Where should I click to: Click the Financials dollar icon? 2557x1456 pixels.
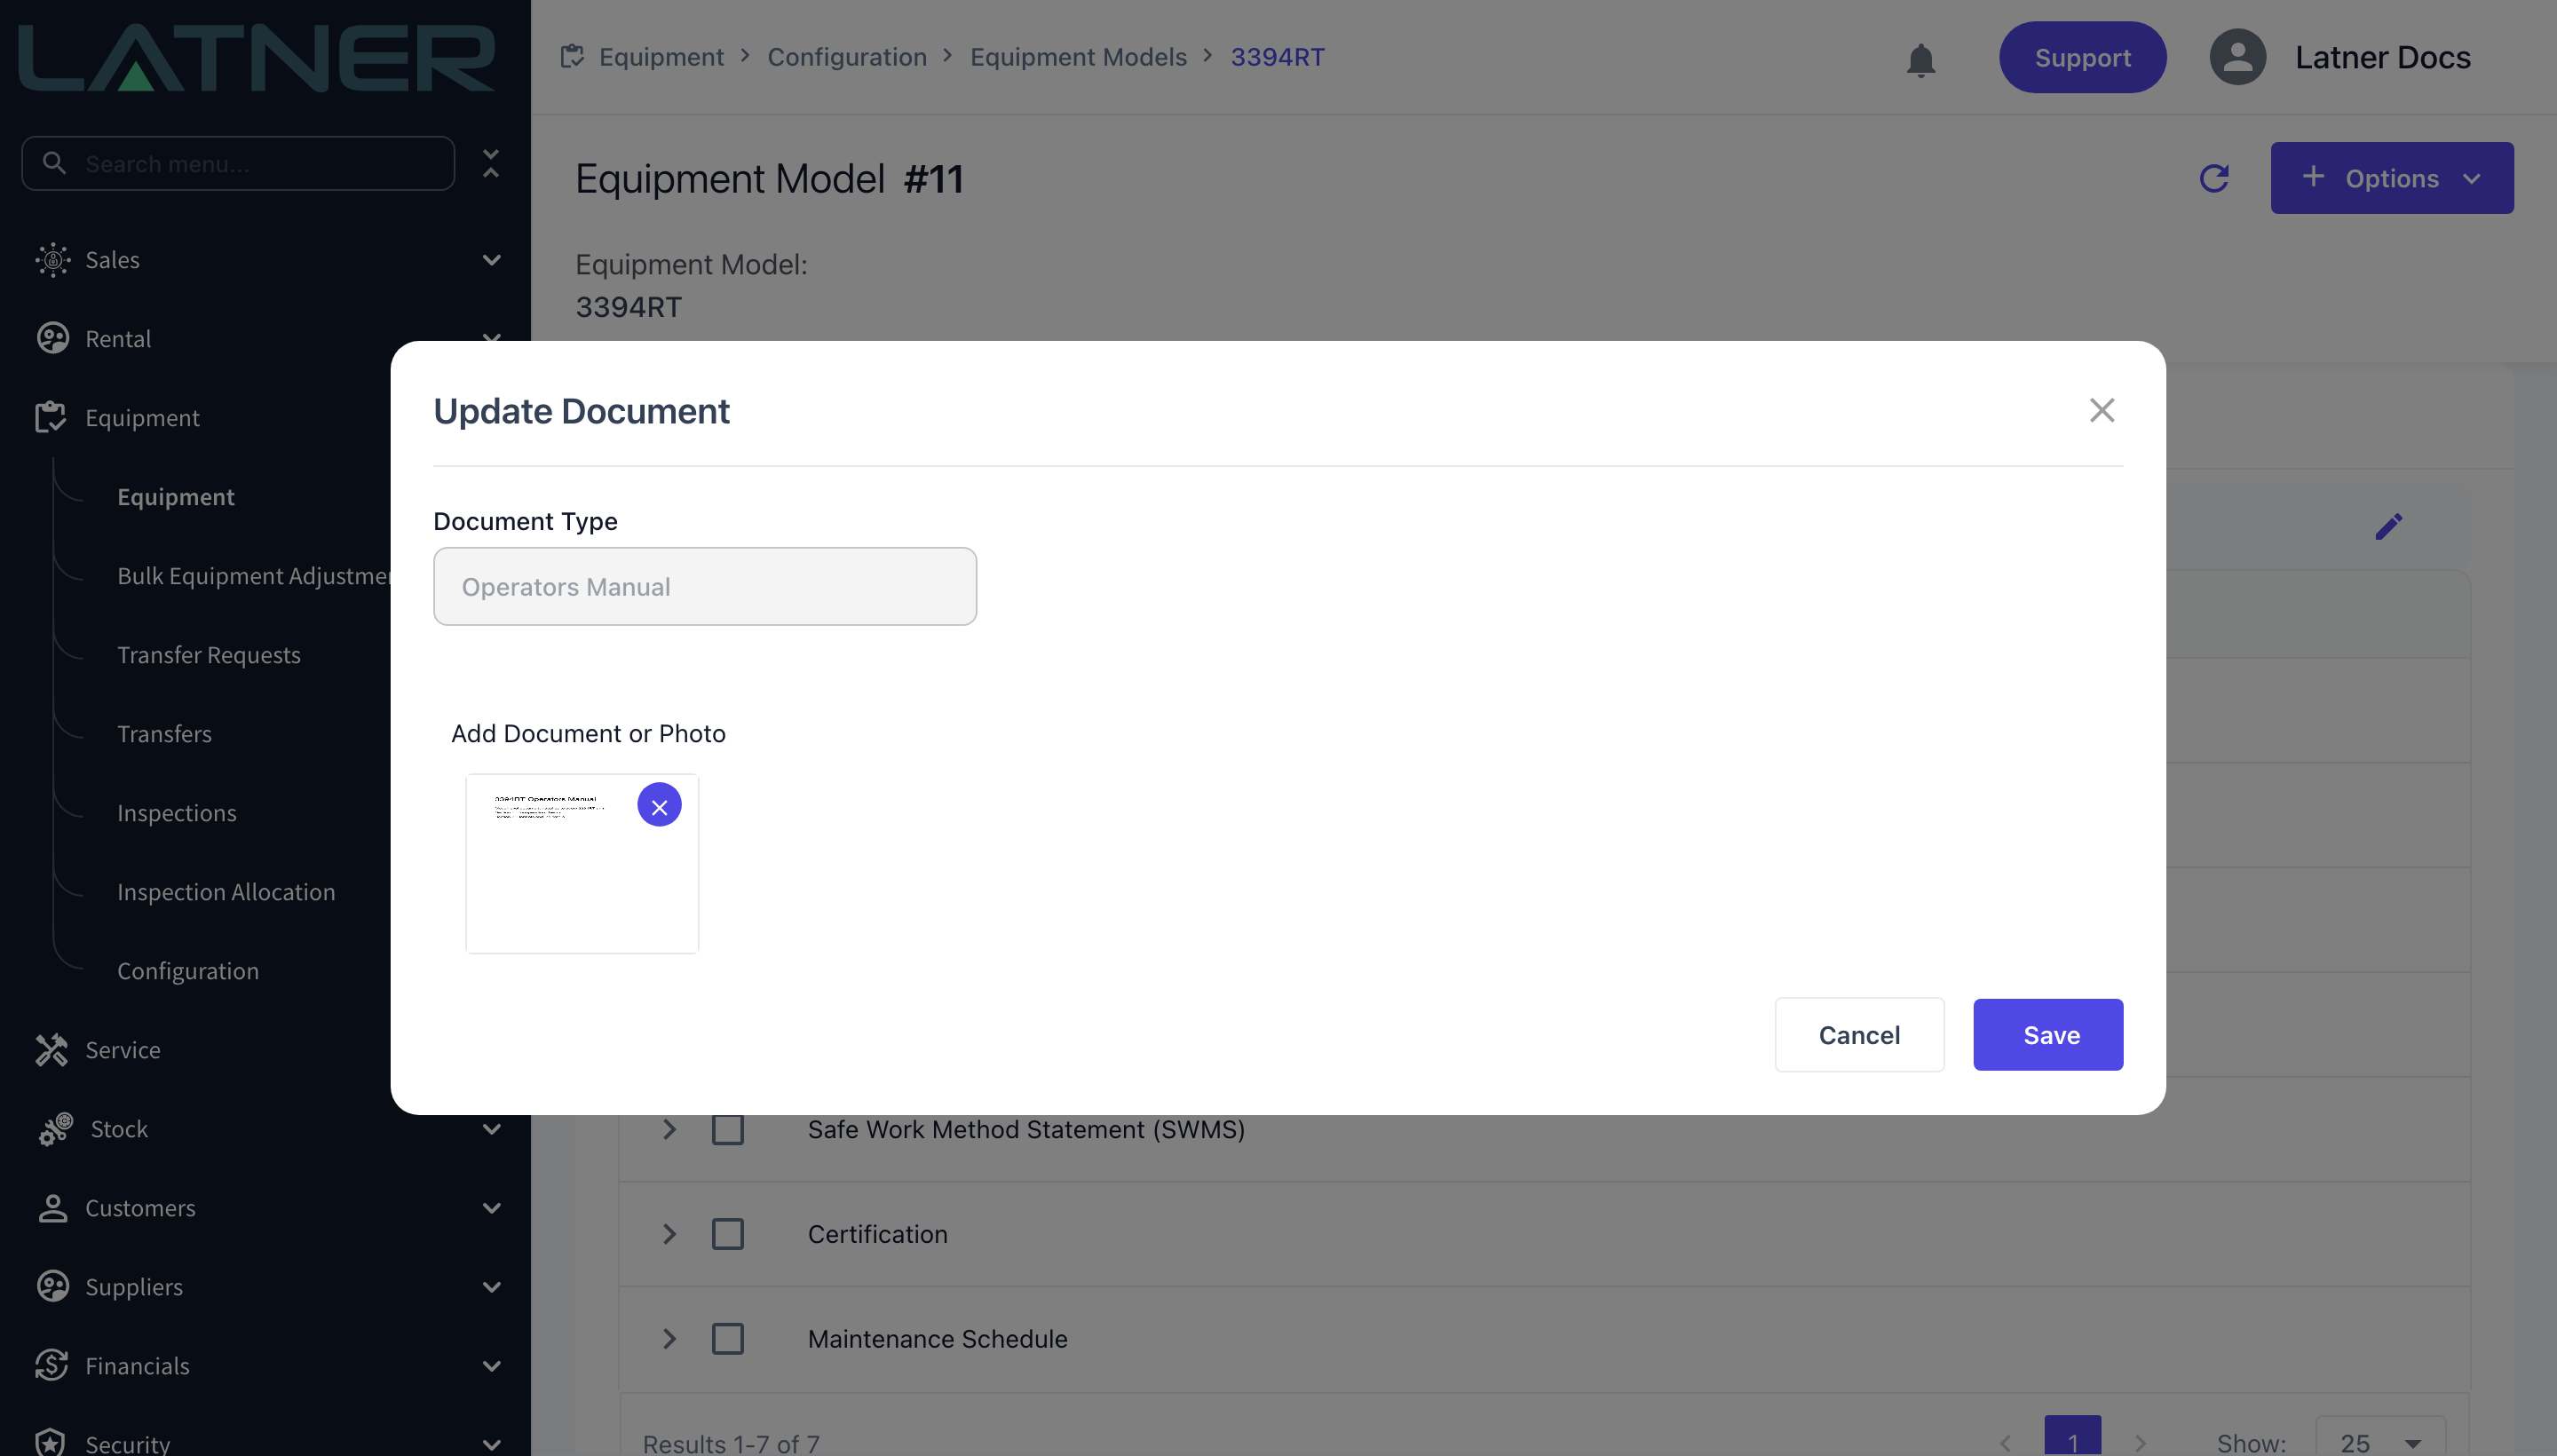pos(52,1366)
